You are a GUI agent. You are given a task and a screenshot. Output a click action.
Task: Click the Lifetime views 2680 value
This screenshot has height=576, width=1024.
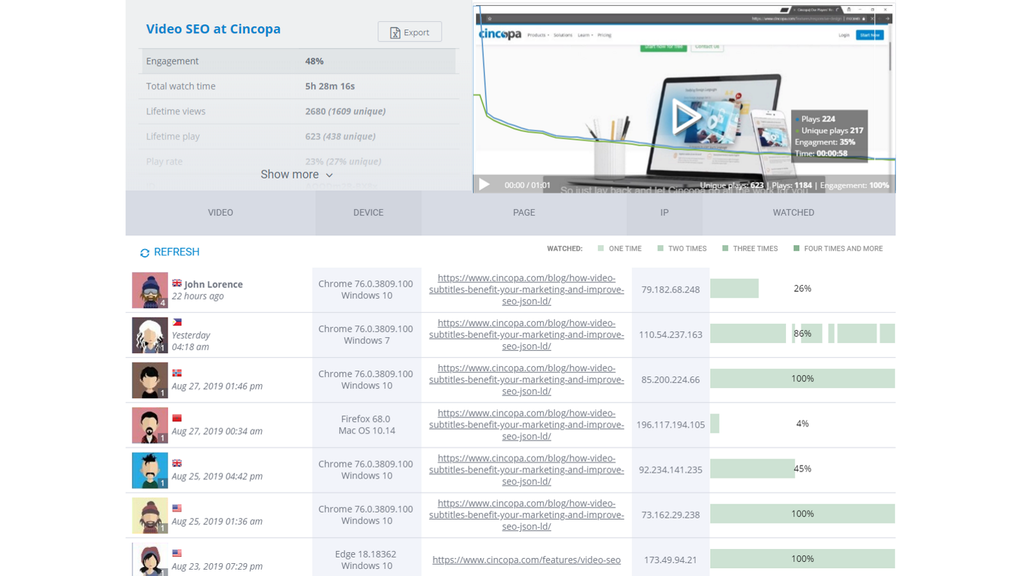pos(345,111)
